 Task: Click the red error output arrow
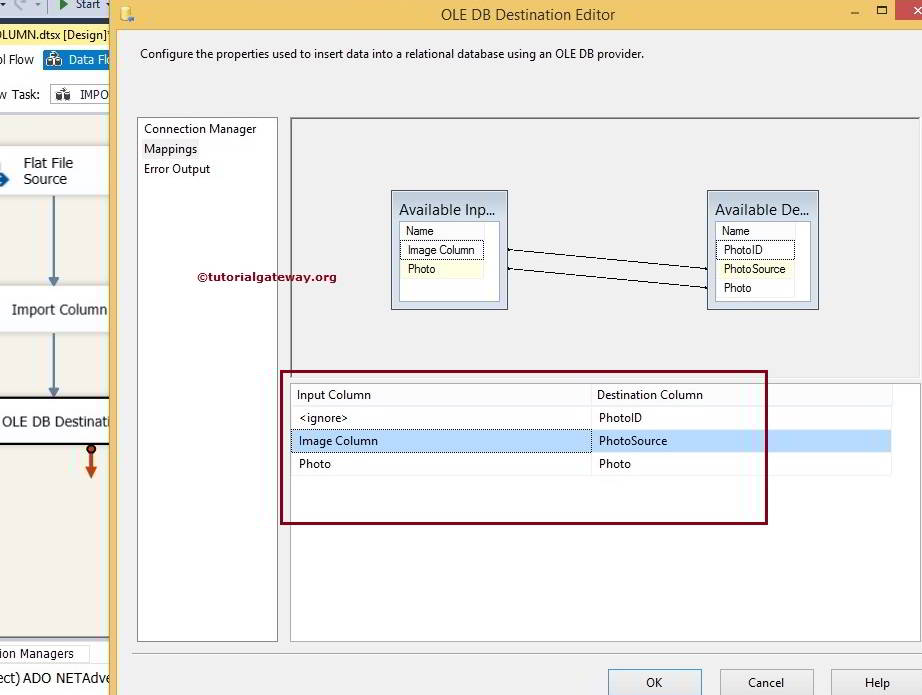91,462
